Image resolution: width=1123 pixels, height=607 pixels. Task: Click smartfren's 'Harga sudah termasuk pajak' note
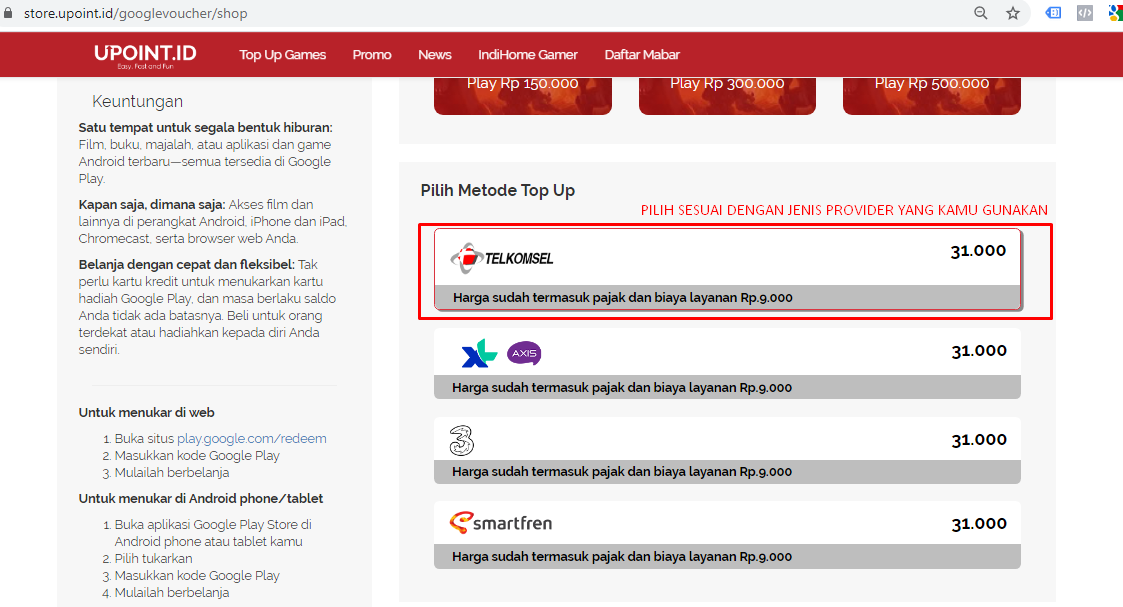coord(622,556)
